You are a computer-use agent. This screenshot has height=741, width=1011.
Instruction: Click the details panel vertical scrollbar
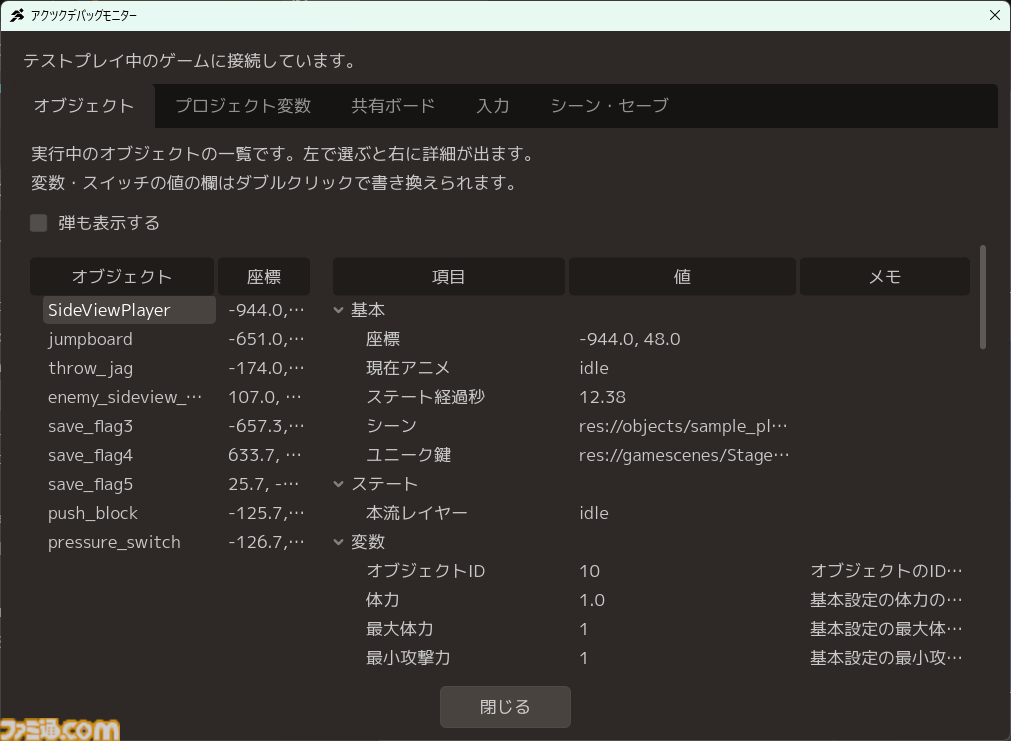pos(983,297)
